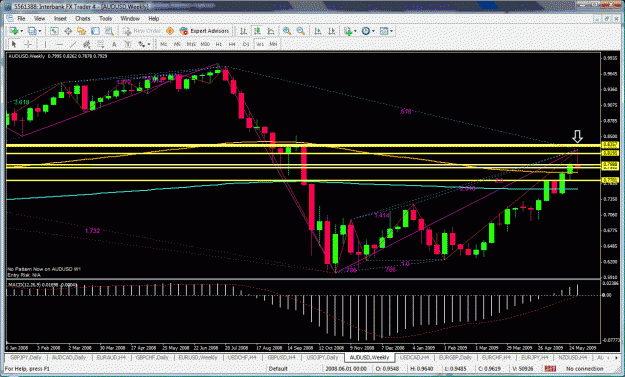Open the GBPJPY,Daily chart tab
Image resolution: width=625 pixels, height=377 pixels.
(x=26, y=357)
